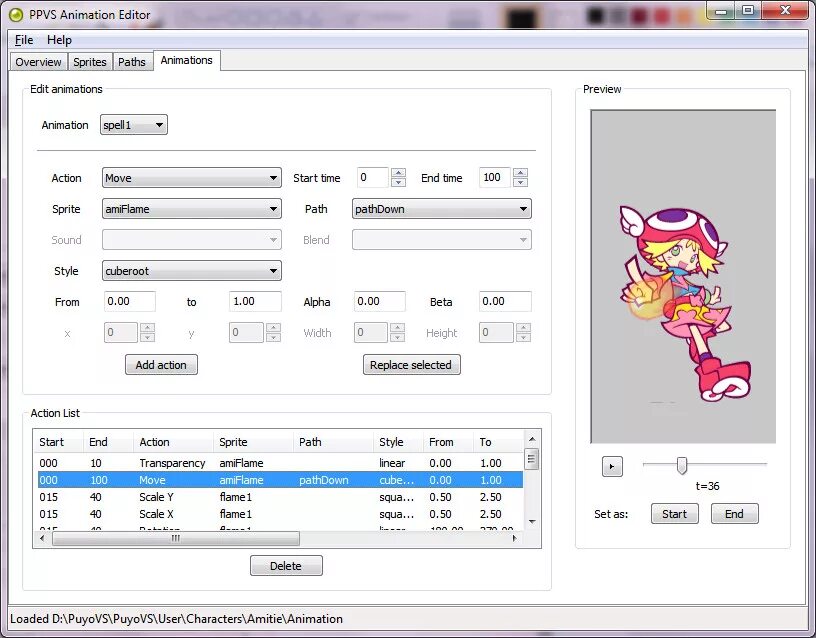Click the Style column header
This screenshot has width=816, height=638.
398,442
